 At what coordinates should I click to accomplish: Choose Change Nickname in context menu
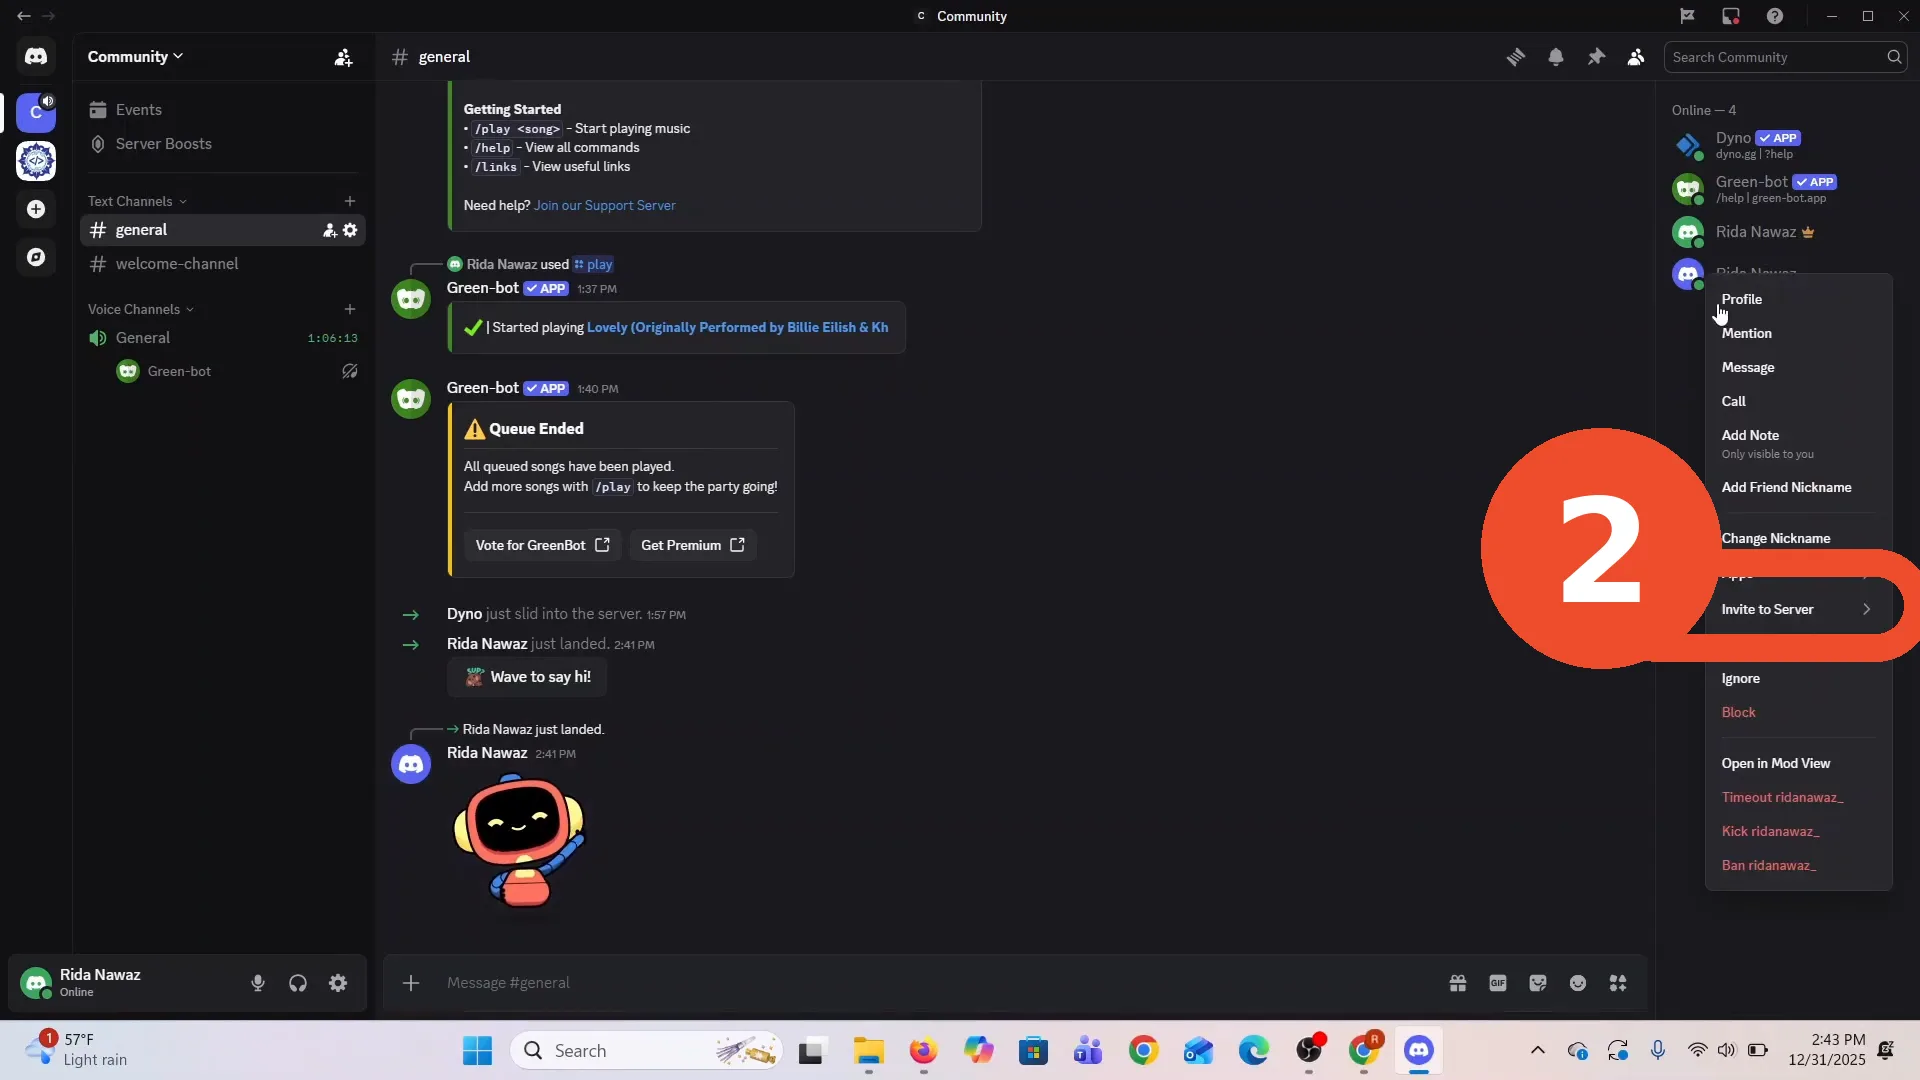coord(1798,538)
